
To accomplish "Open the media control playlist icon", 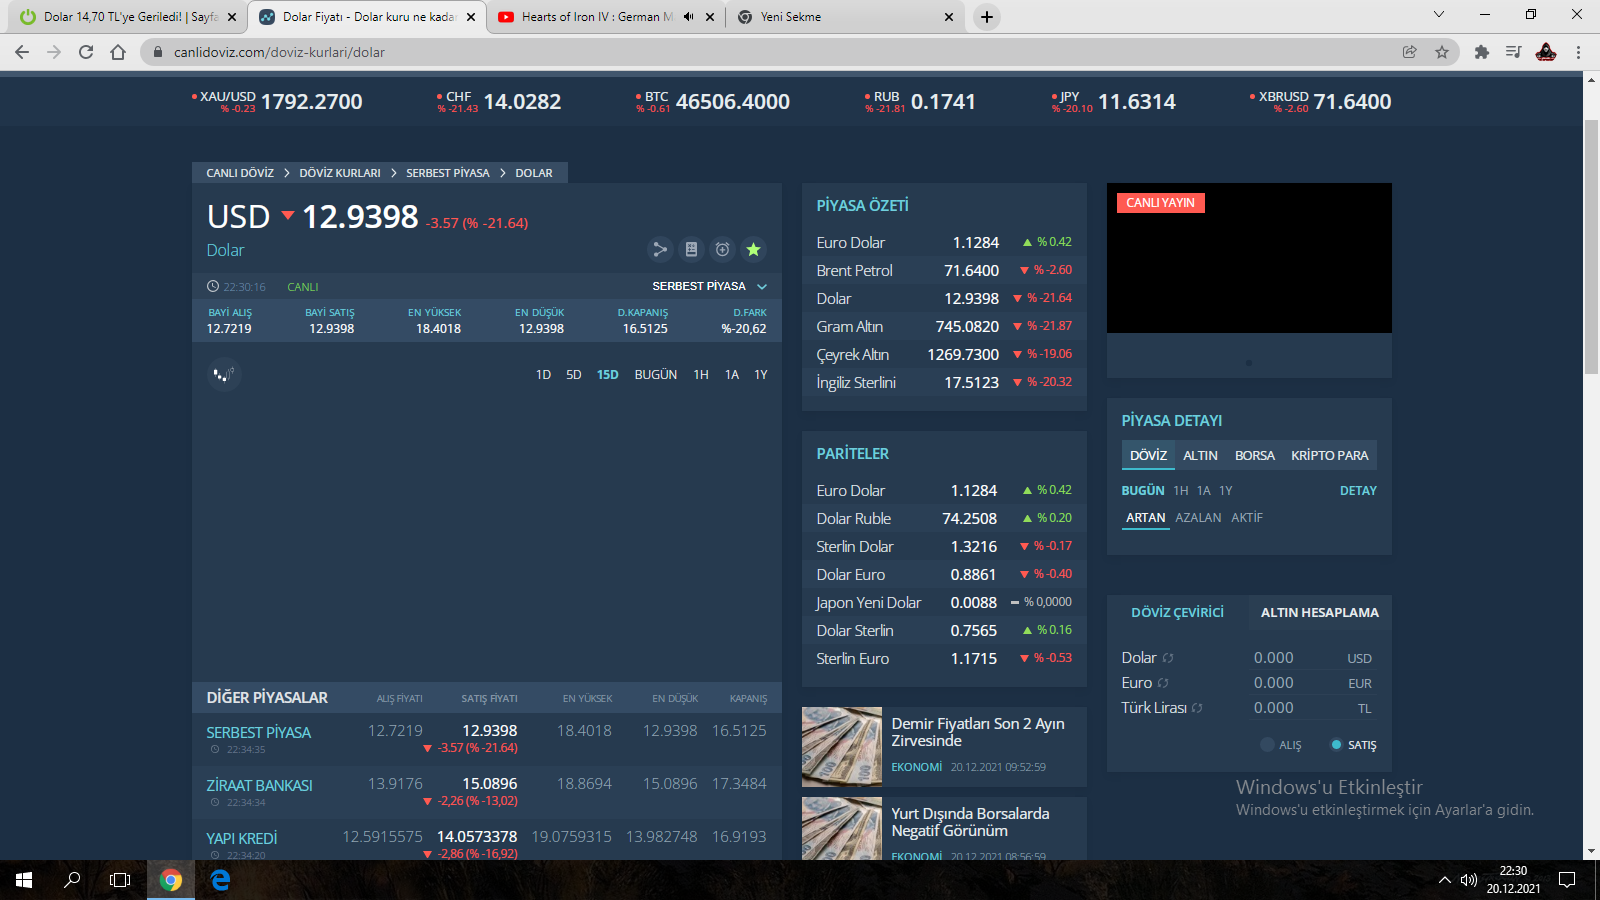I will 1514,52.
